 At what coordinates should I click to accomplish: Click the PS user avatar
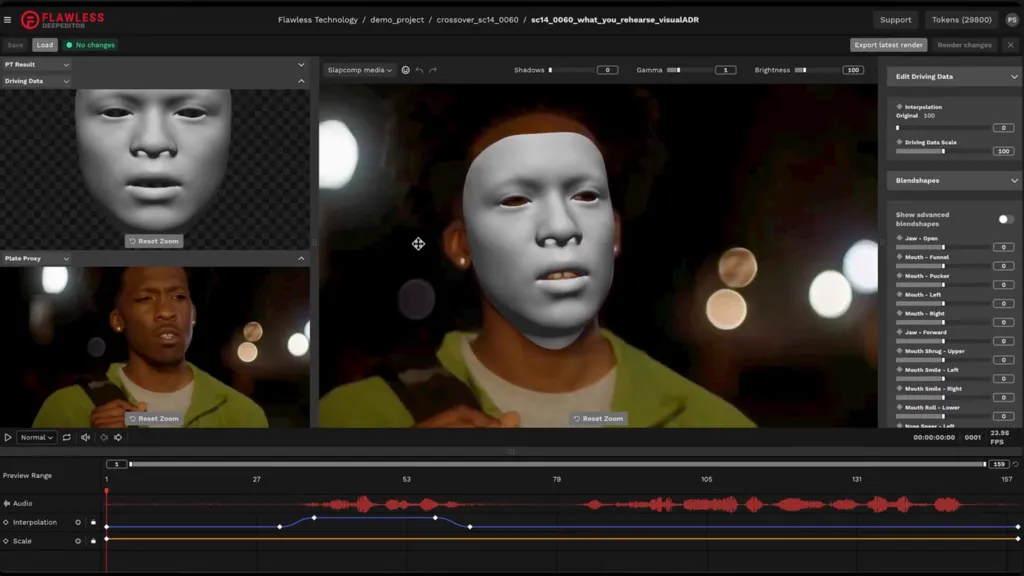(1011, 20)
